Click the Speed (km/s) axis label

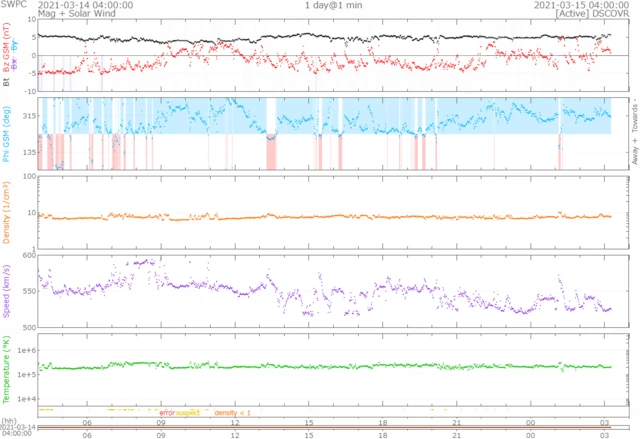tap(7, 291)
